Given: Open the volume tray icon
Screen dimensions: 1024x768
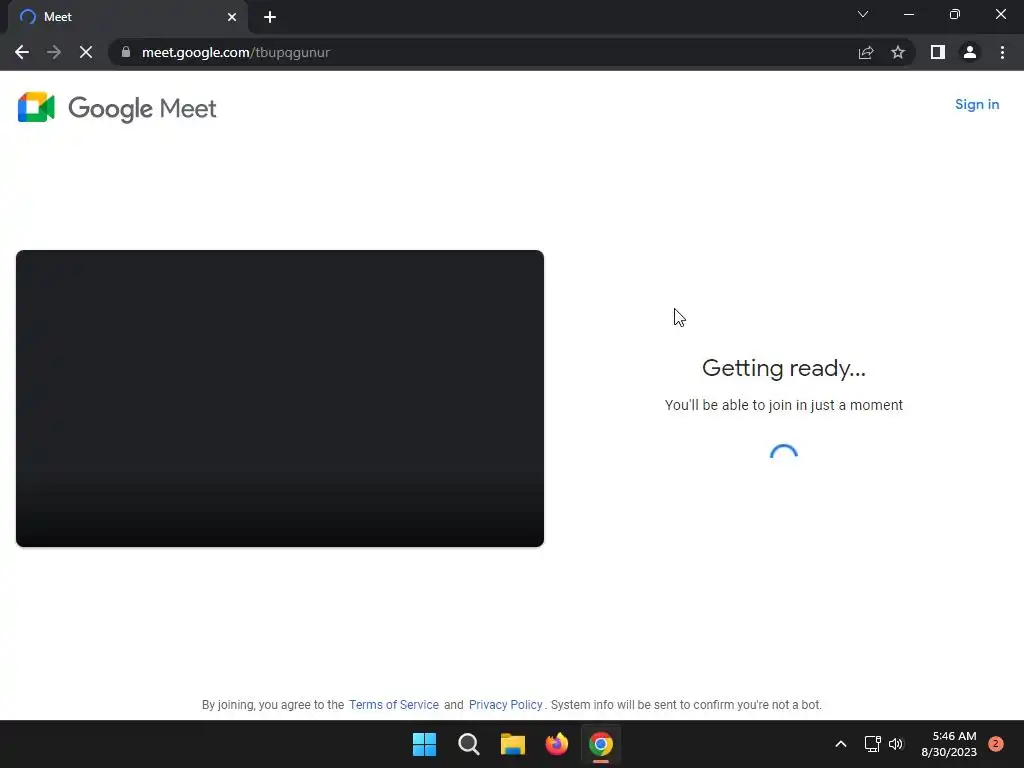Looking at the screenshot, I should [x=896, y=744].
